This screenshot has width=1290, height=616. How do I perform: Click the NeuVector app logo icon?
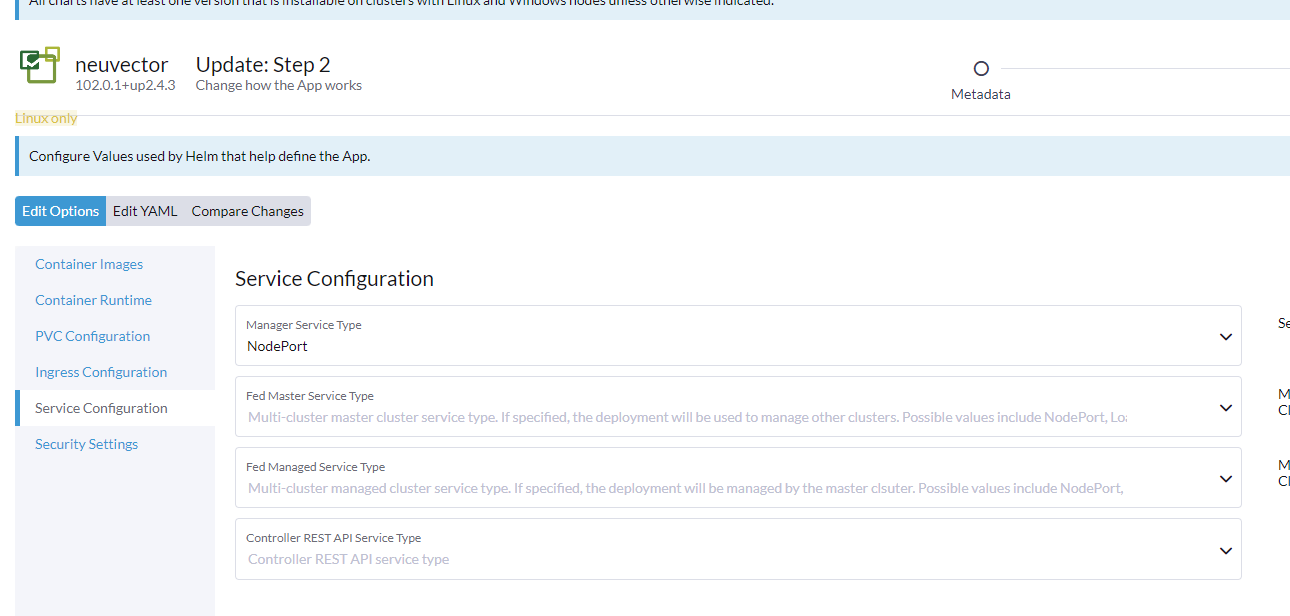(39, 64)
